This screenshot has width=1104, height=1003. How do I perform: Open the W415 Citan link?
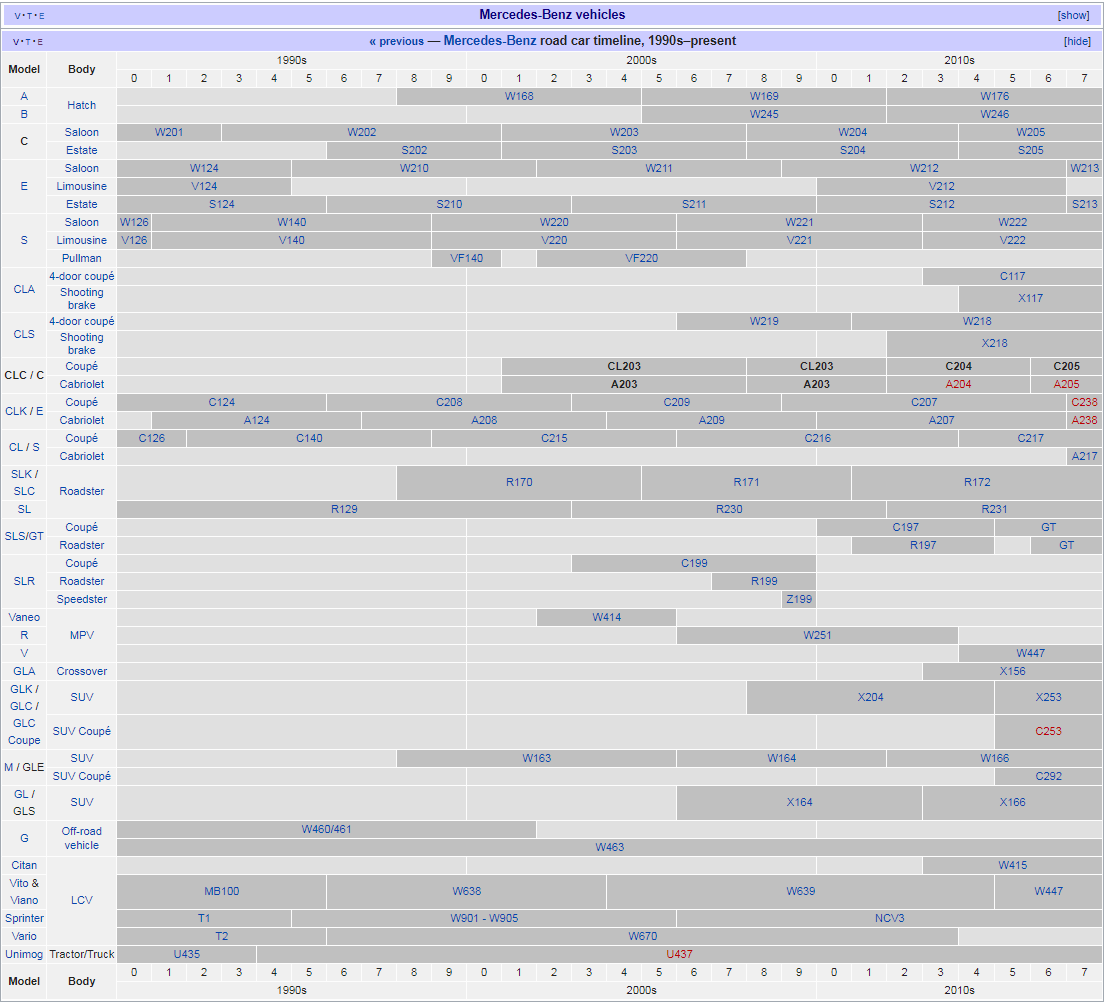point(1012,865)
